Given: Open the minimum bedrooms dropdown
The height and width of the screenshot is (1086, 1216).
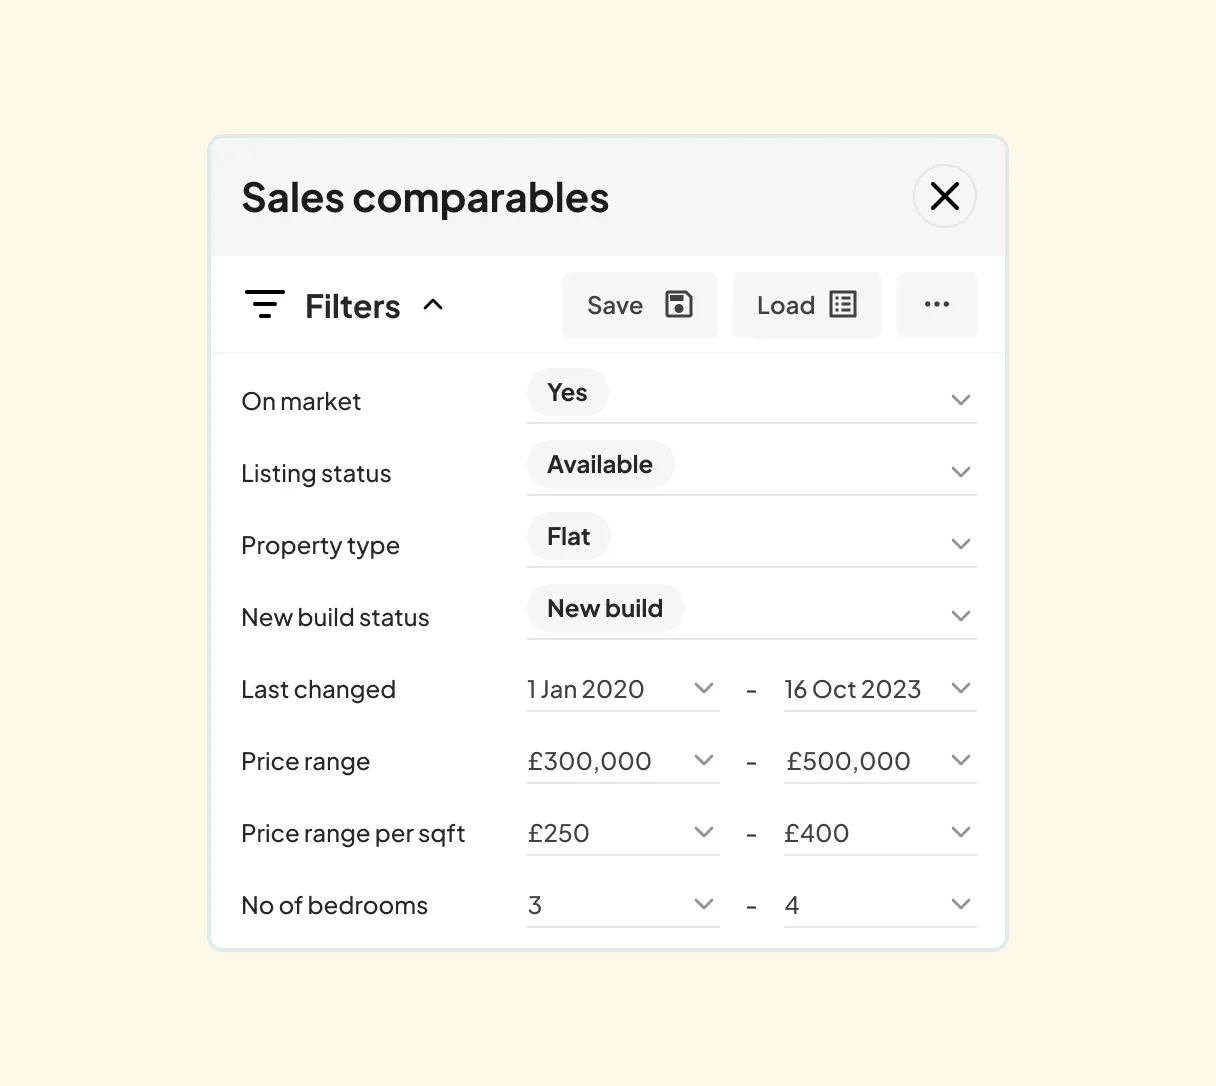Looking at the screenshot, I should (704, 904).
